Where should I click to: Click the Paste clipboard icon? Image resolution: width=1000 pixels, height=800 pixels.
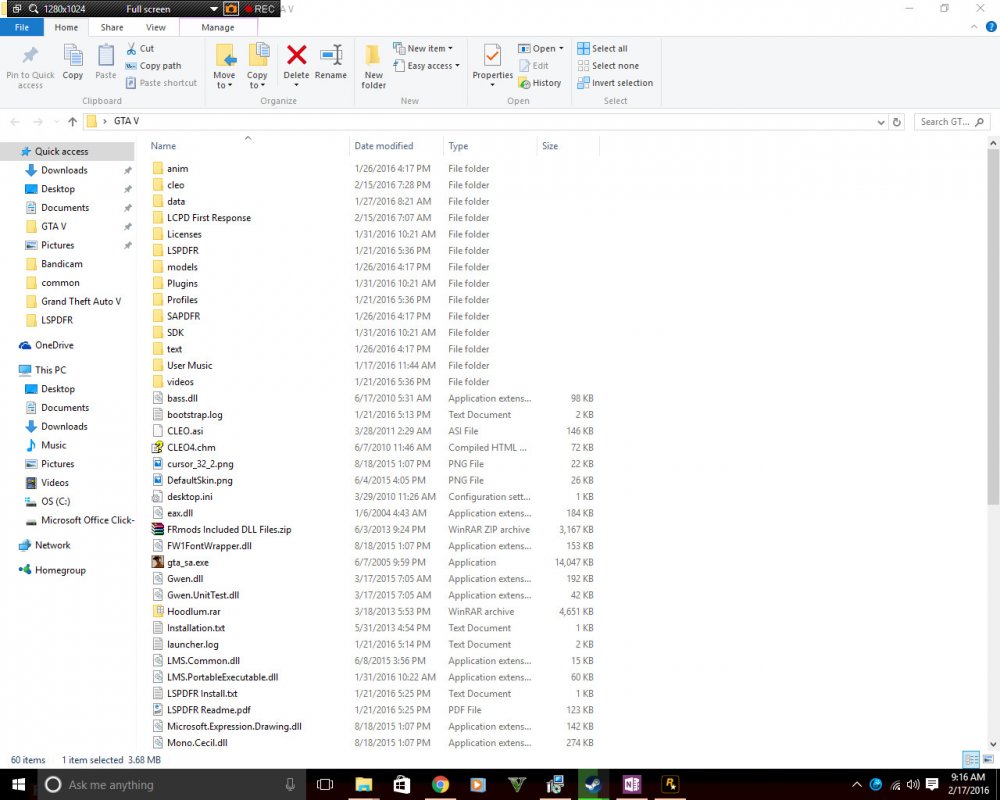(x=106, y=55)
